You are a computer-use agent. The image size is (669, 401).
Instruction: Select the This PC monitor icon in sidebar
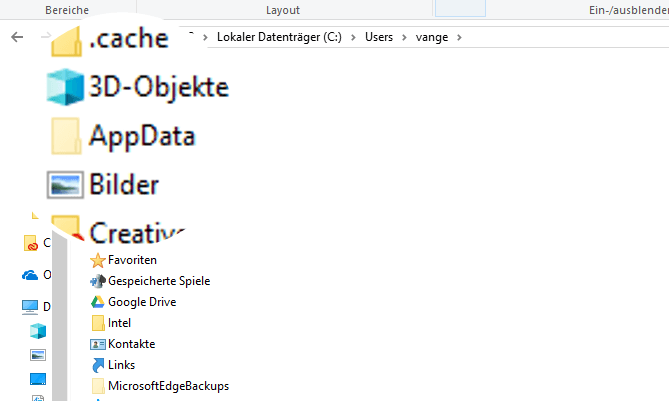(30, 307)
